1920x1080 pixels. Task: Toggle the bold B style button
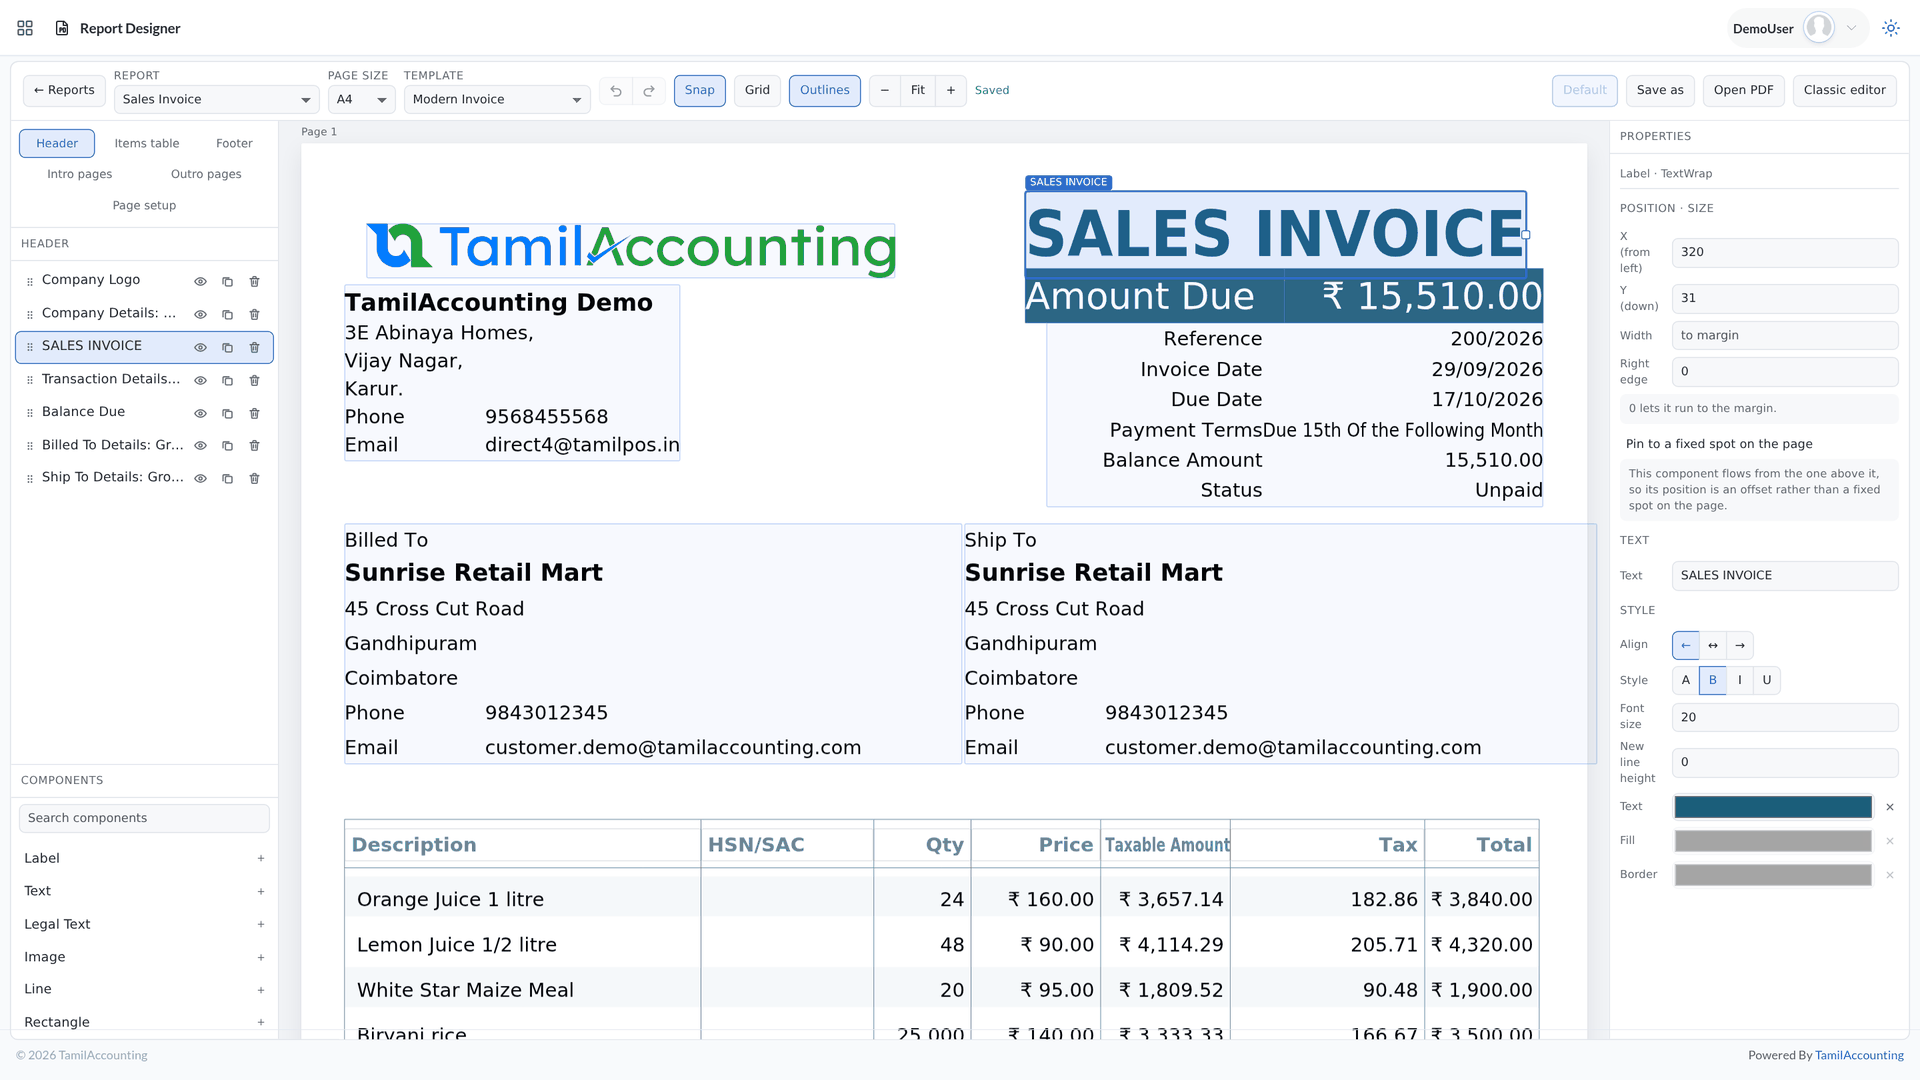[x=1713, y=681]
